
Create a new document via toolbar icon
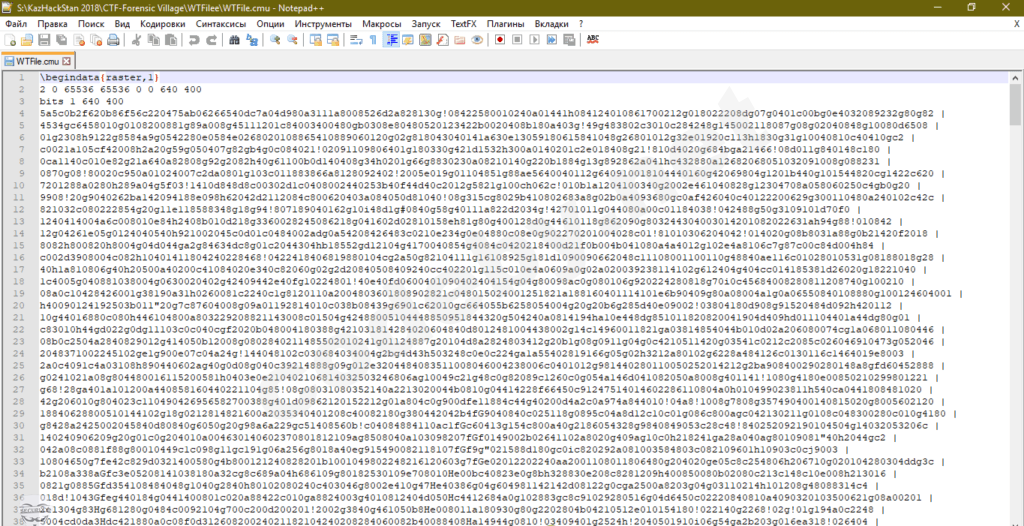[x=10, y=40]
